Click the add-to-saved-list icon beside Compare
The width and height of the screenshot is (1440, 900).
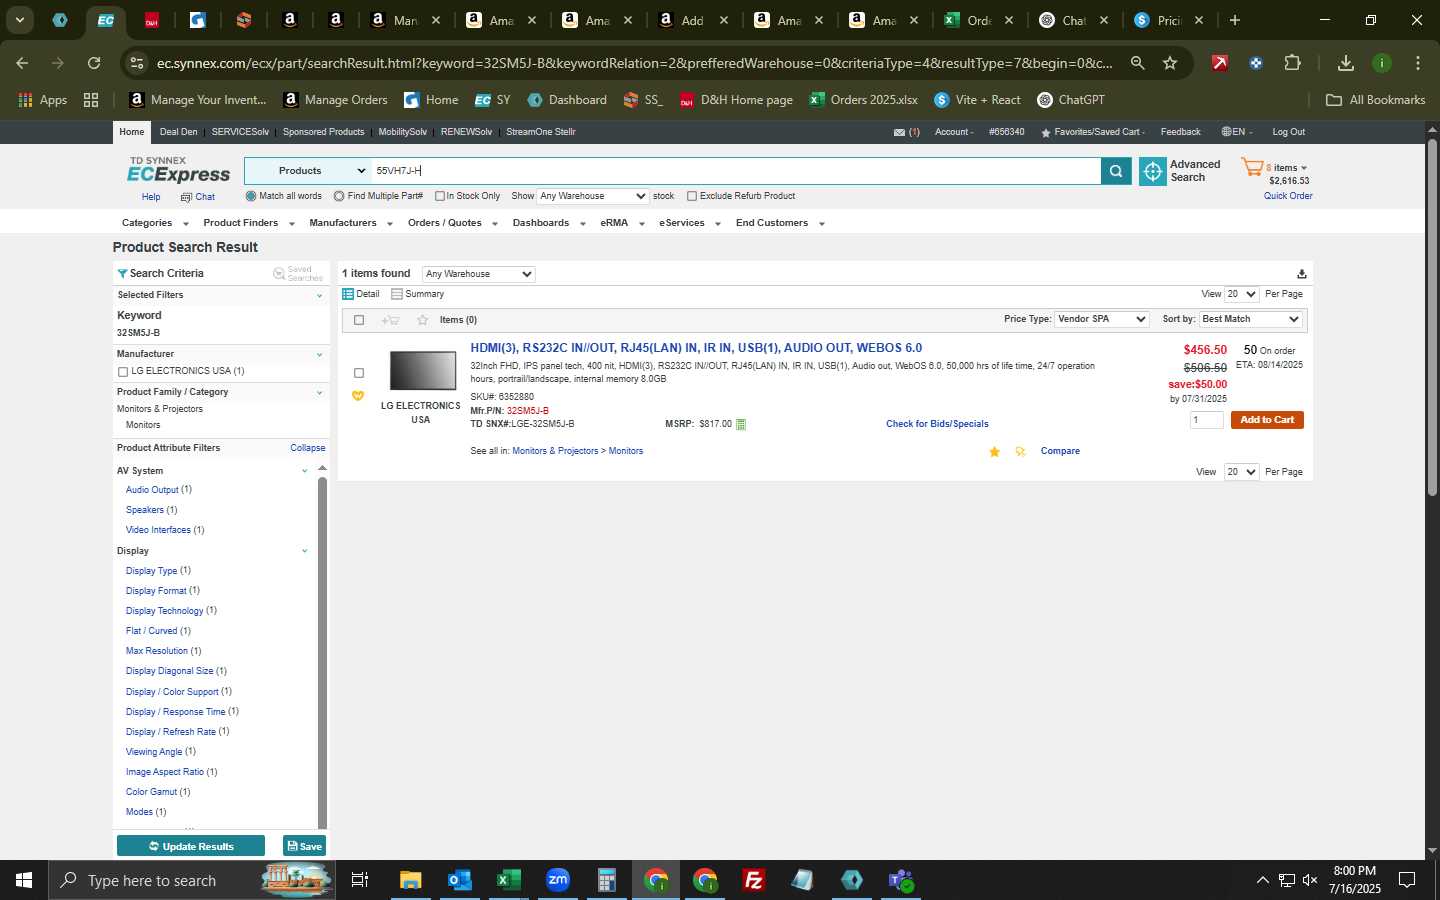1020,452
